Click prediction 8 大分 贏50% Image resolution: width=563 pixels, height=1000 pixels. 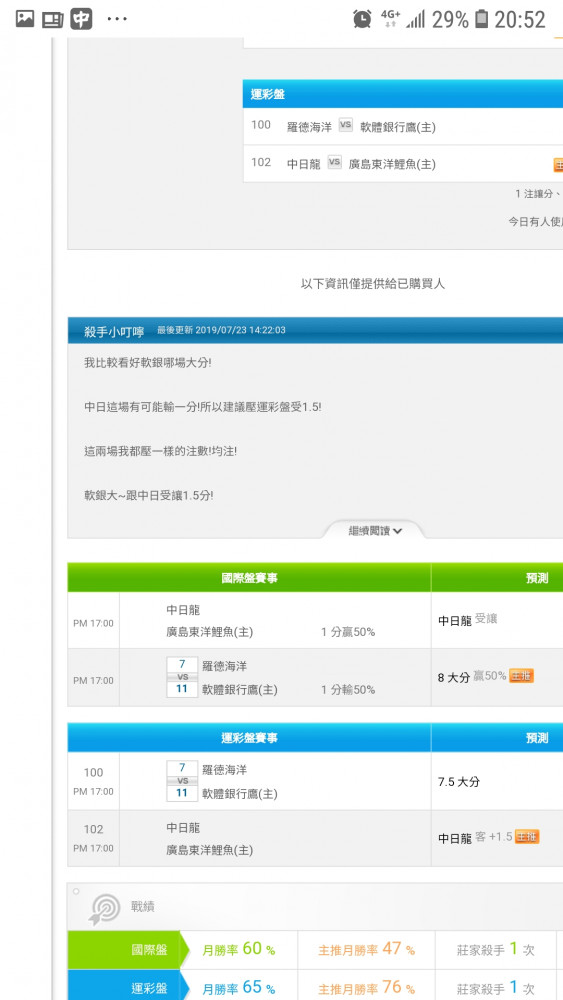pyautogui.click(x=472, y=677)
